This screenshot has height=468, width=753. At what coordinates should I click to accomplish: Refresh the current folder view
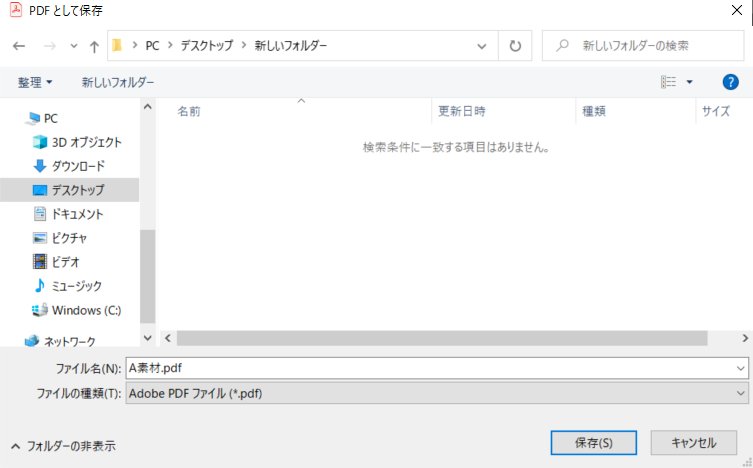click(x=514, y=46)
